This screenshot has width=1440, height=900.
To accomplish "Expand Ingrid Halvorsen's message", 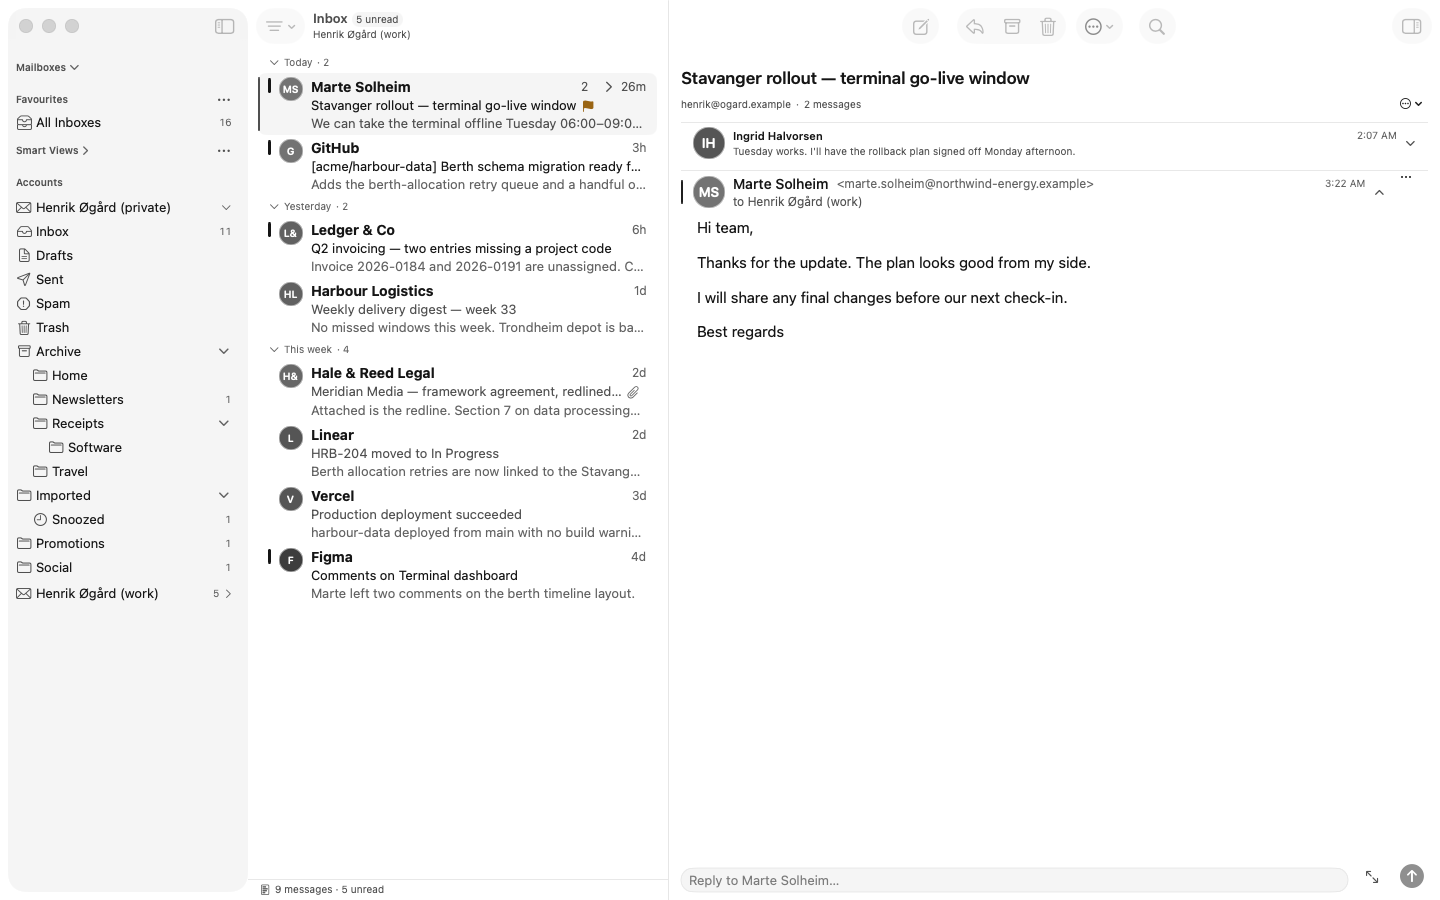I will 1411,143.
